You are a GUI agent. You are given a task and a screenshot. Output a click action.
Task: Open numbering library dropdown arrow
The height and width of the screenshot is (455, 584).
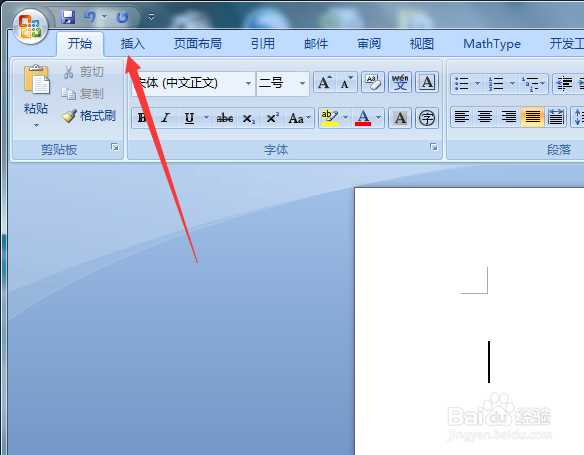512,83
